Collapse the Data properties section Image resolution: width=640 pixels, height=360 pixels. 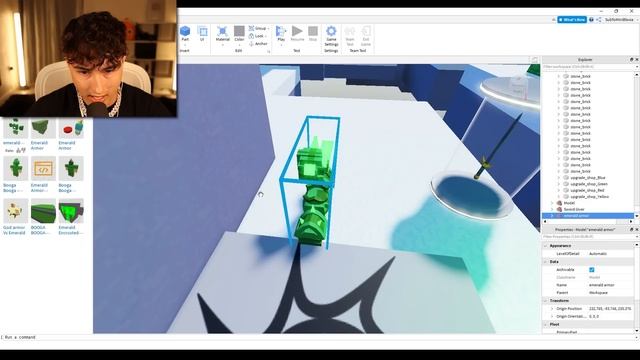(x=545, y=262)
